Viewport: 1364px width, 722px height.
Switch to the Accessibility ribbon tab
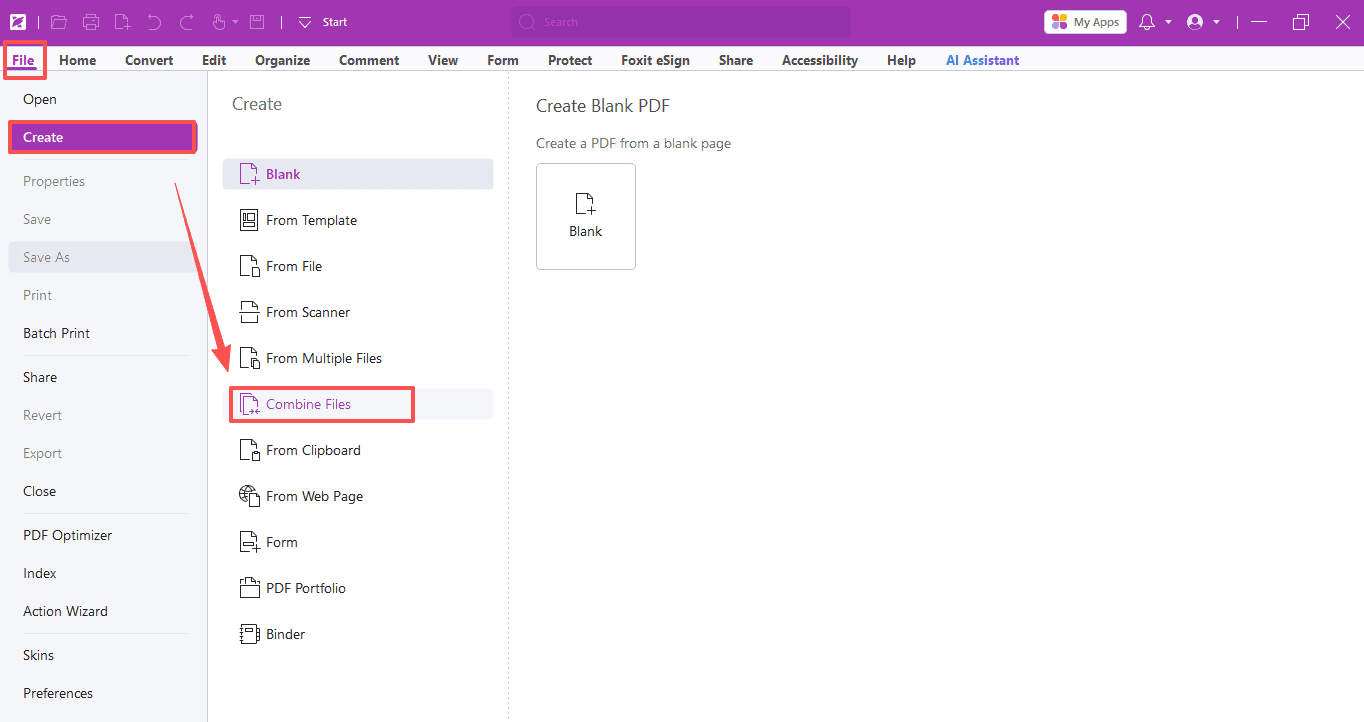point(820,60)
